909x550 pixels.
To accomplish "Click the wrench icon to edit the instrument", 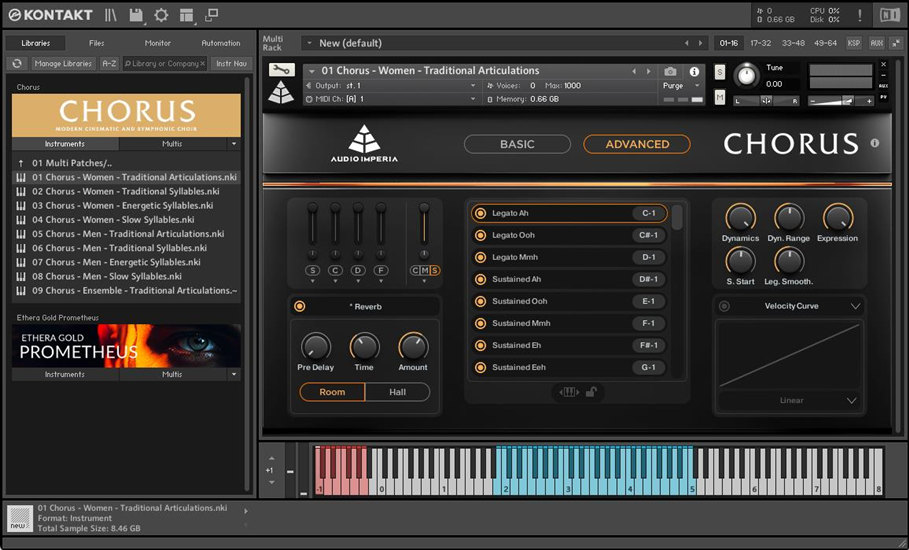I will pyautogui.click(x=281, y=70).
